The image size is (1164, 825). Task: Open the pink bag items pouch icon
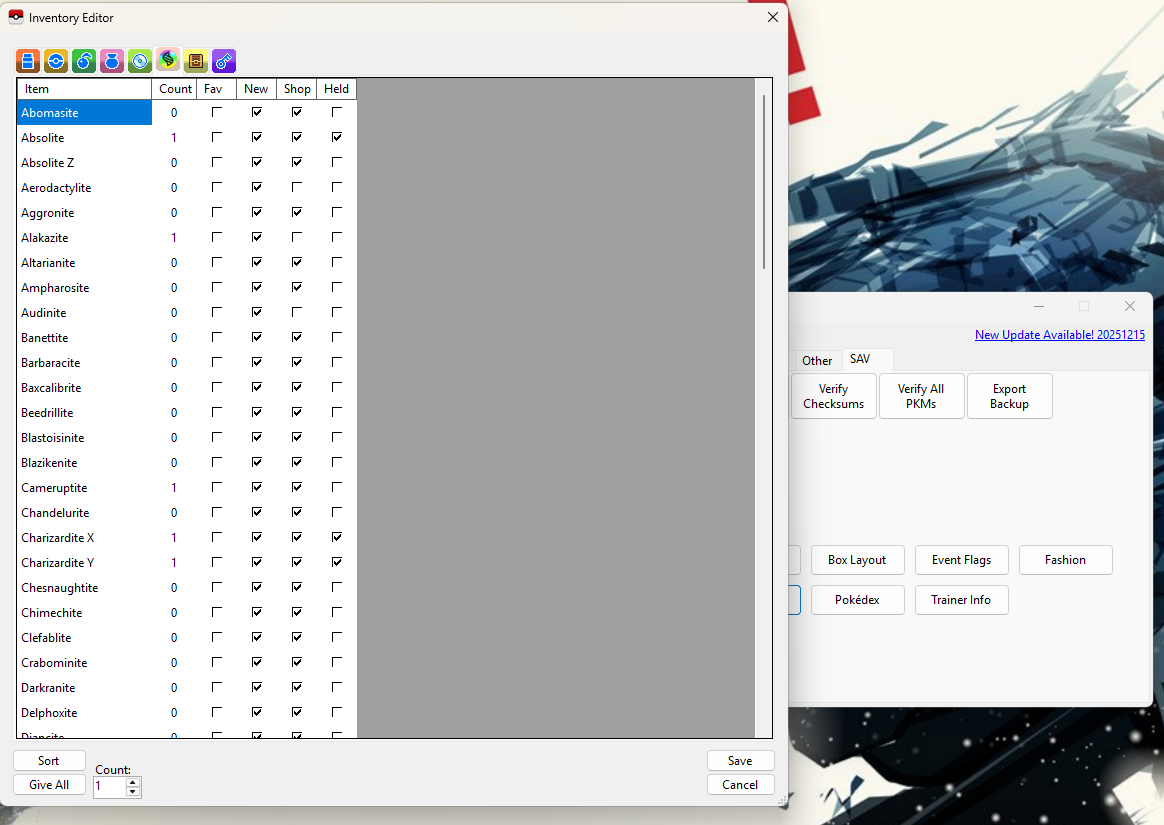[112, 61]
